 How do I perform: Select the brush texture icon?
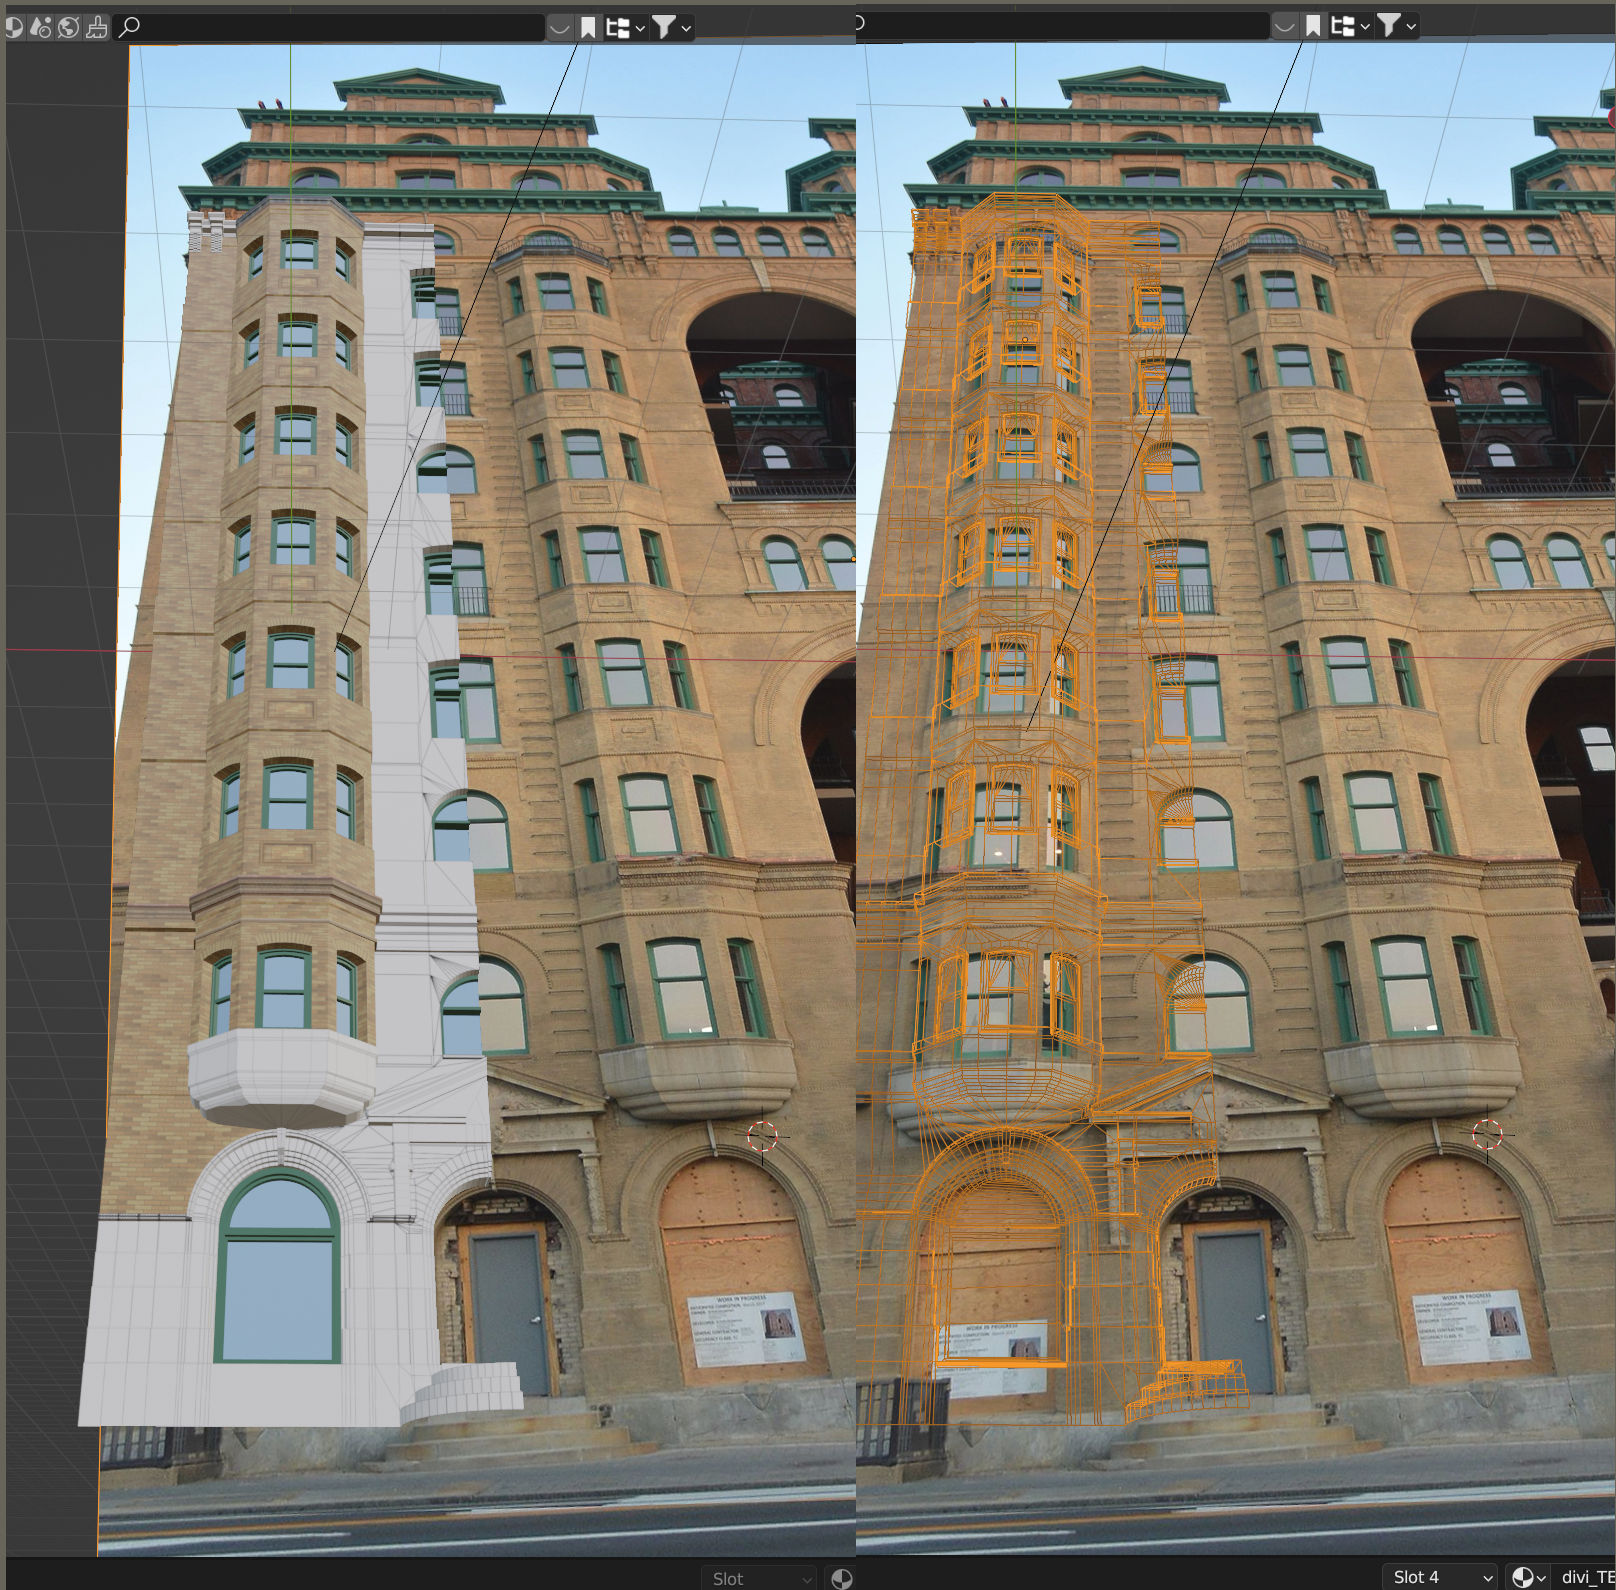point(96,27)
